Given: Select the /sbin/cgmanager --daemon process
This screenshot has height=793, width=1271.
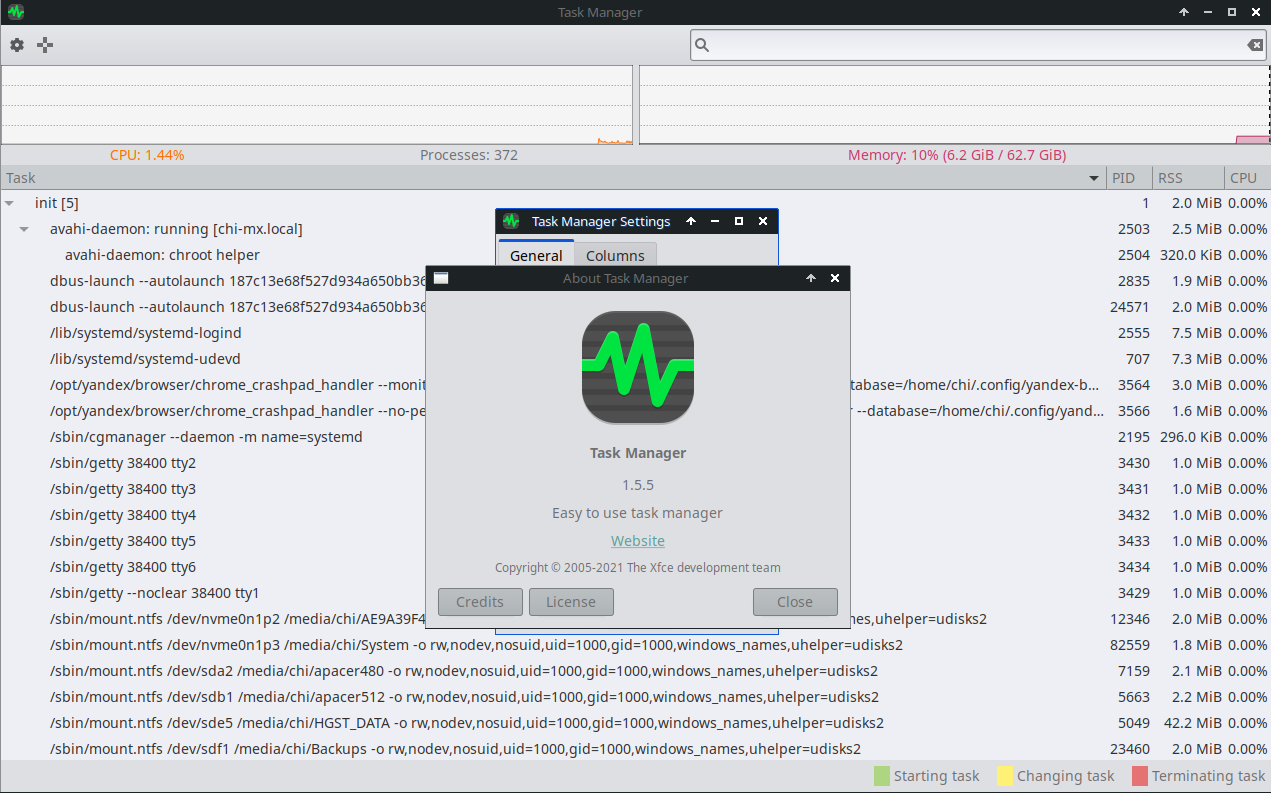Looking at the screenshot, I should [635, 437].
